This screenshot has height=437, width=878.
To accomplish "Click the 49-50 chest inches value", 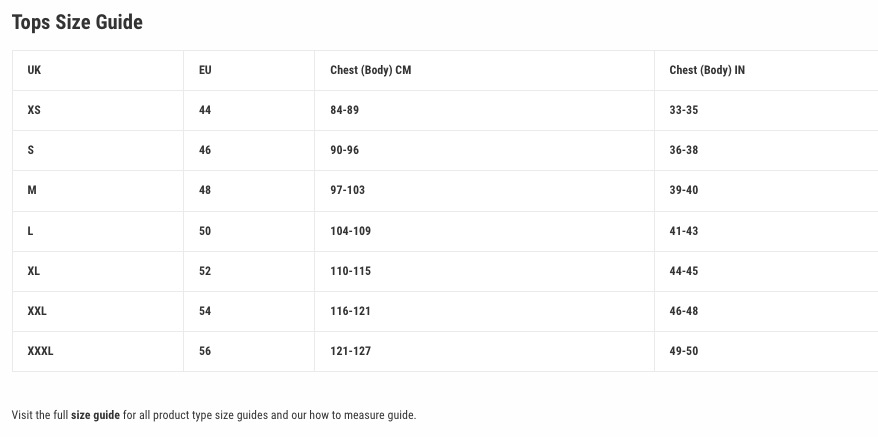I will (684, 351).
